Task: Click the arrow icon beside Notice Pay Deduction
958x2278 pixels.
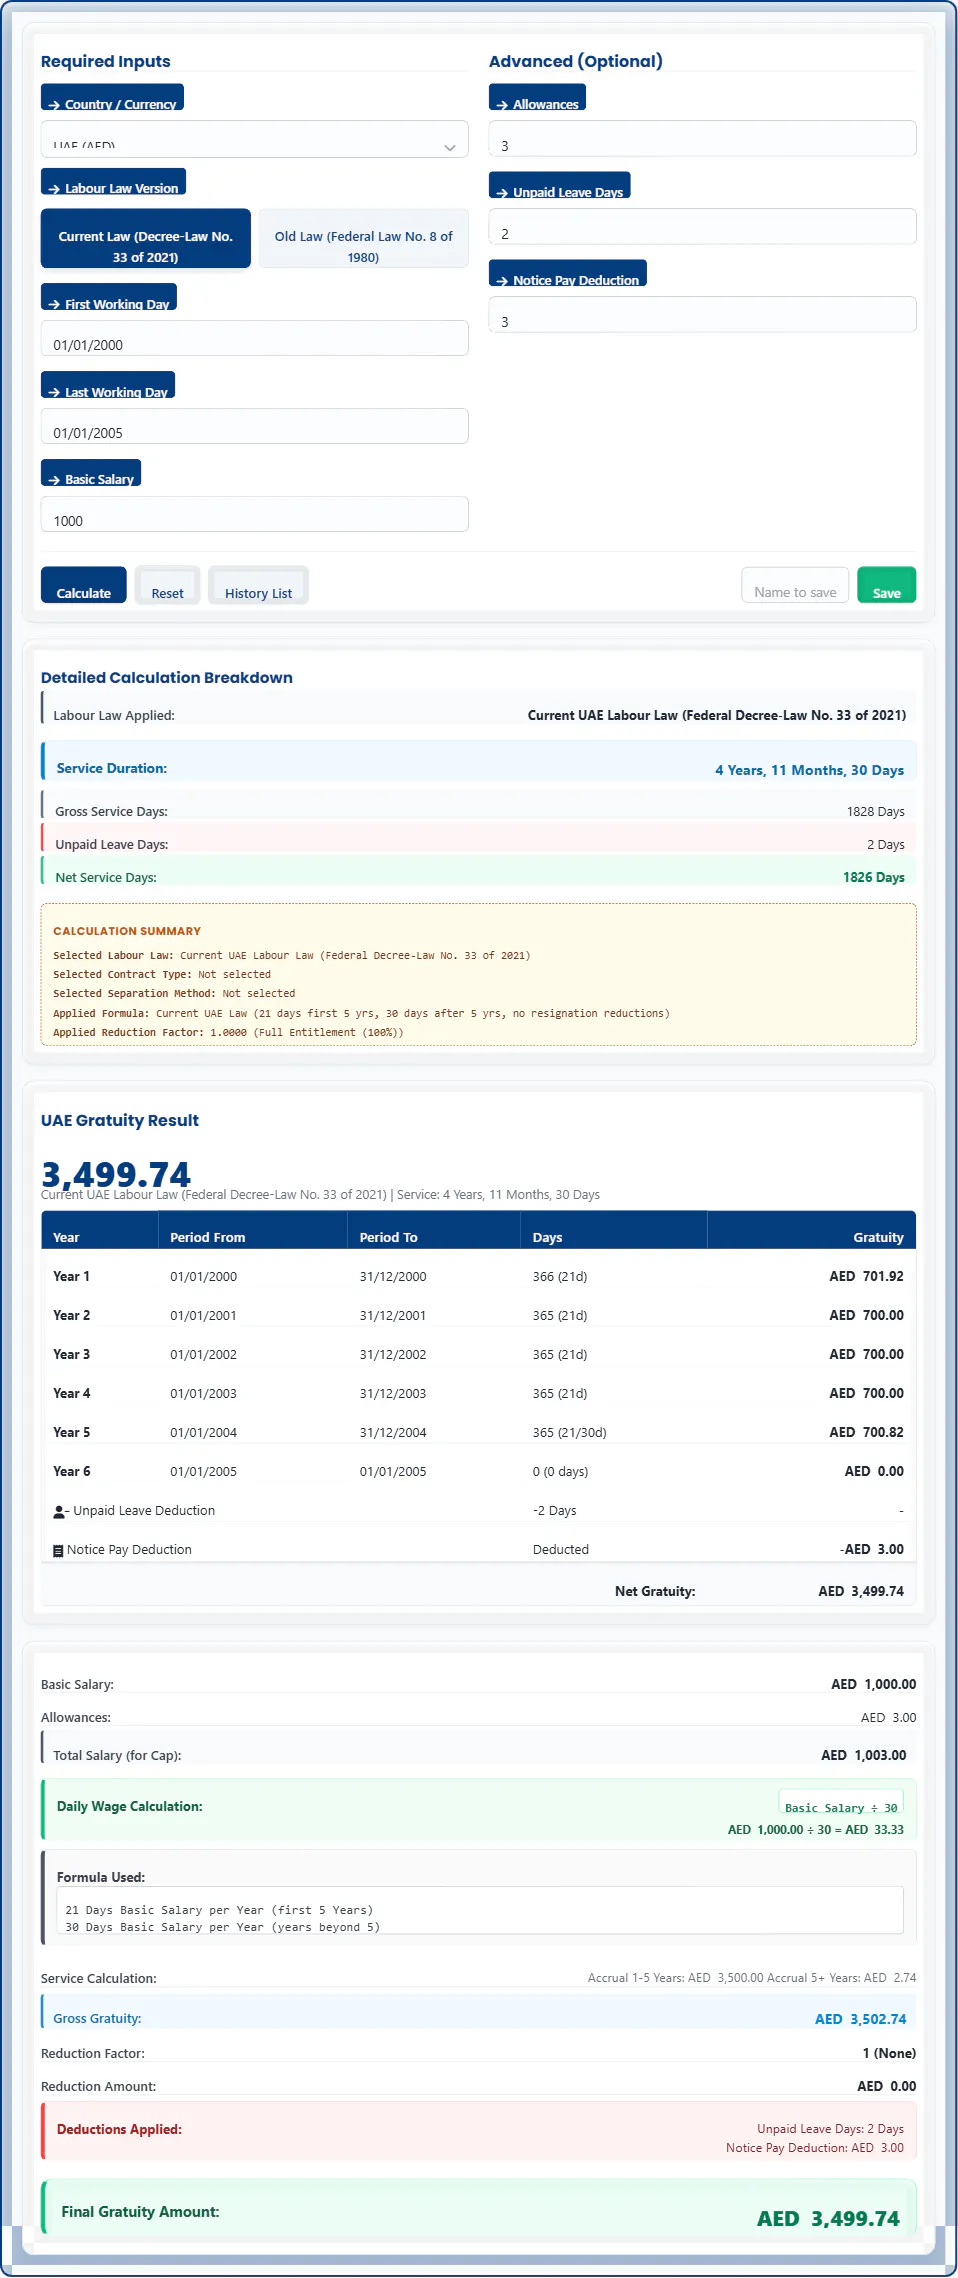Action: coord(502,281)
